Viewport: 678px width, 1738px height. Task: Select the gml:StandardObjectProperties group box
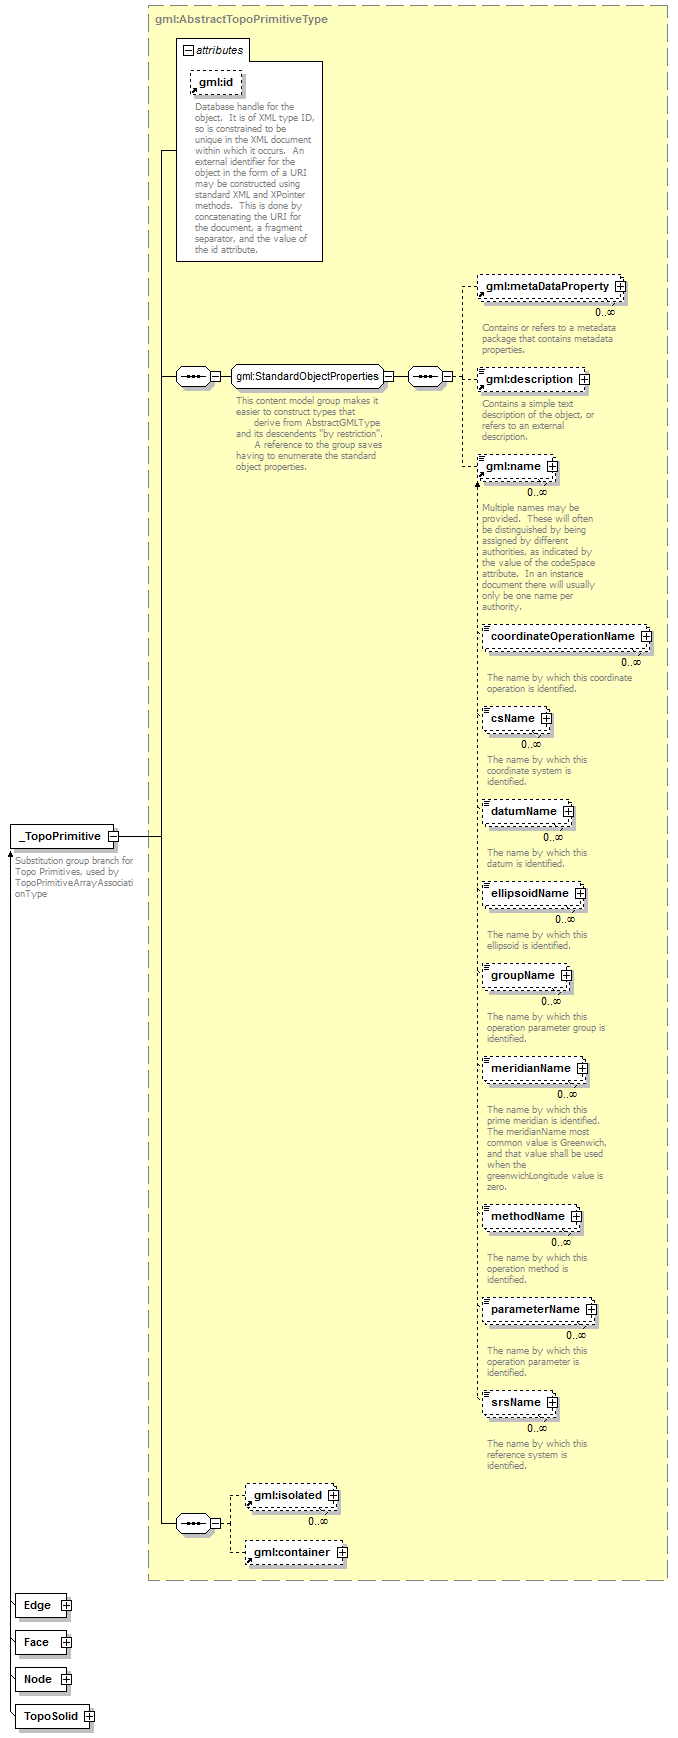pyautogui.click(x=307, y=377)
